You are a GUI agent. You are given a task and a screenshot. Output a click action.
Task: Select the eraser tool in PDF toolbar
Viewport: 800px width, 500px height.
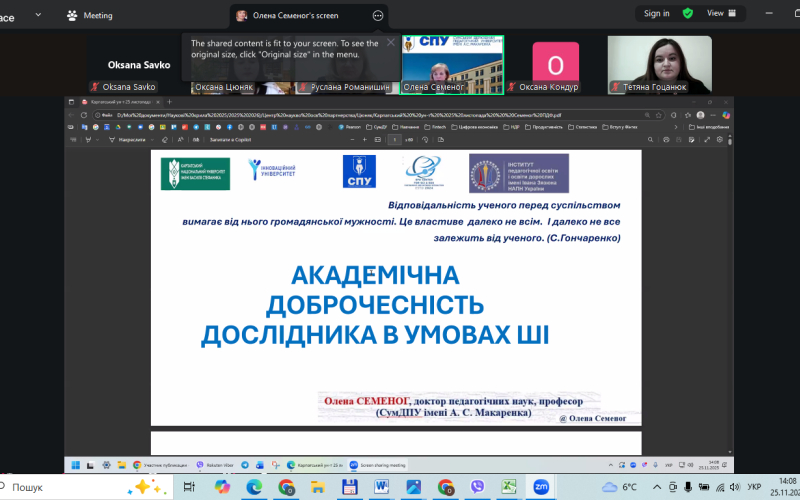click(164, 140)
